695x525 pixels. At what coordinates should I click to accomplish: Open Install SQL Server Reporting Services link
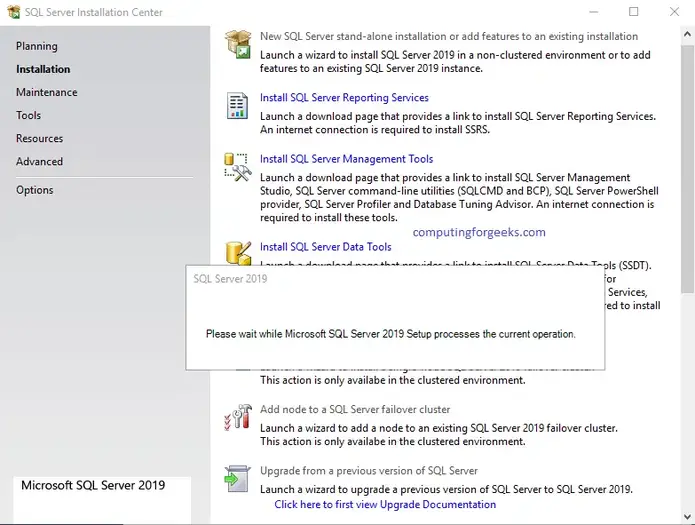344,98
